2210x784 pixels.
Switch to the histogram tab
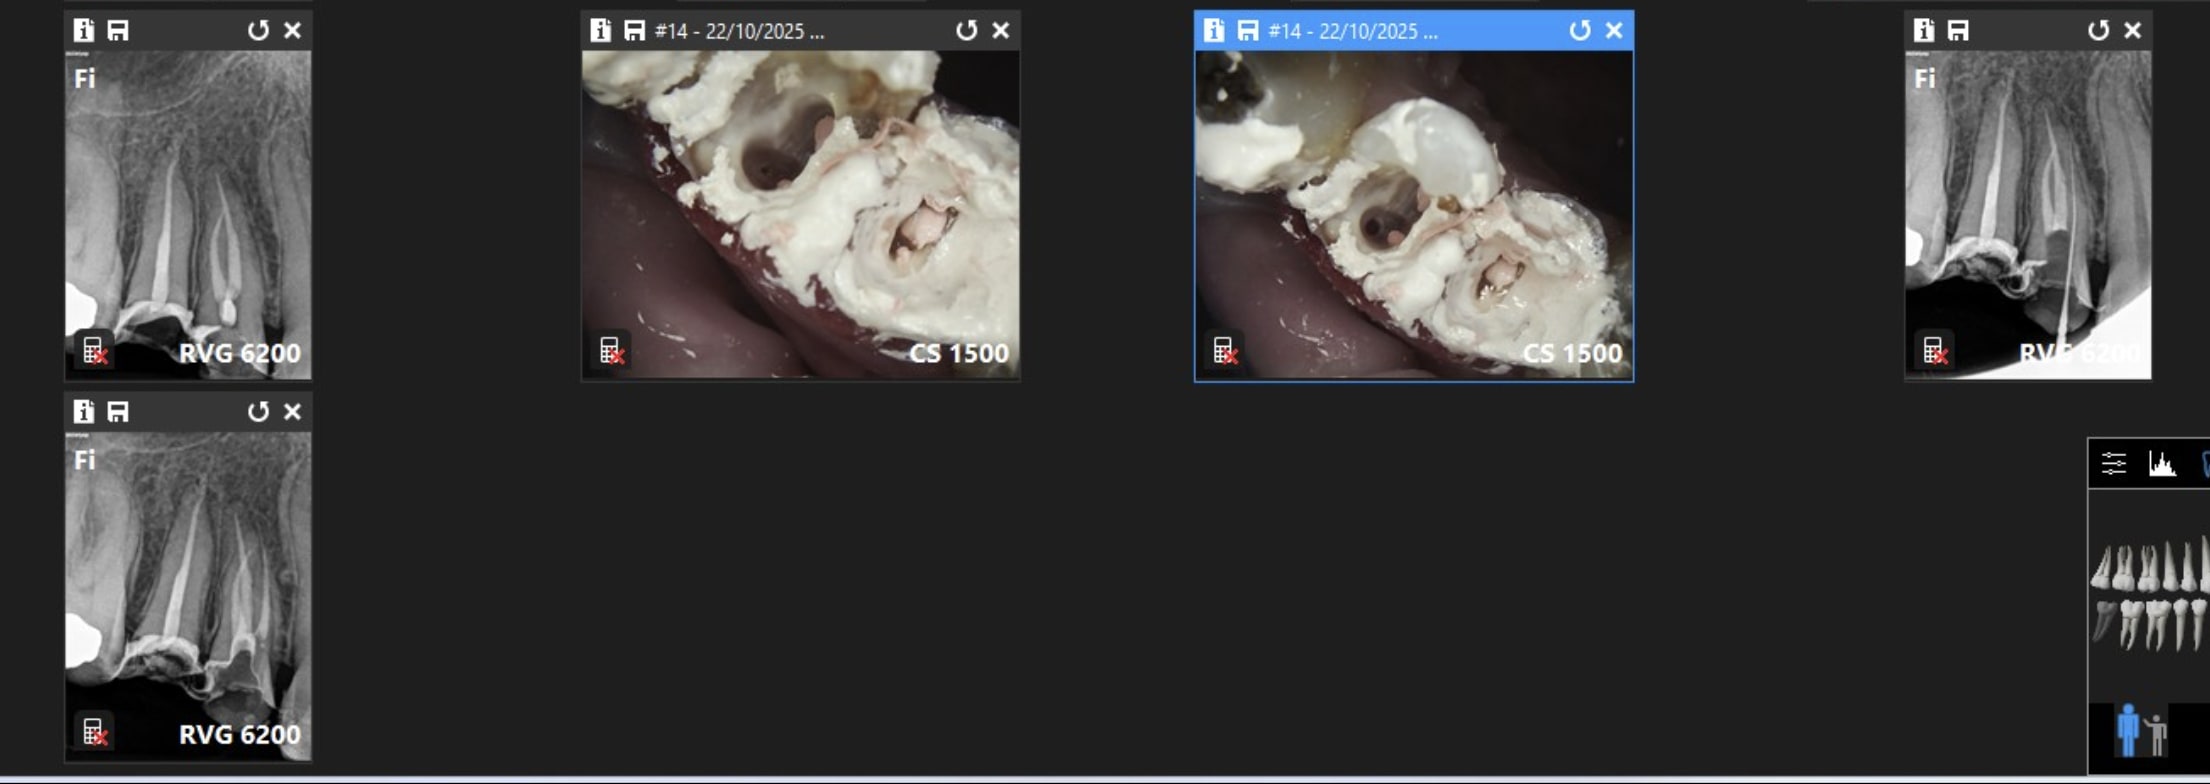click(x=2162, y=464)
